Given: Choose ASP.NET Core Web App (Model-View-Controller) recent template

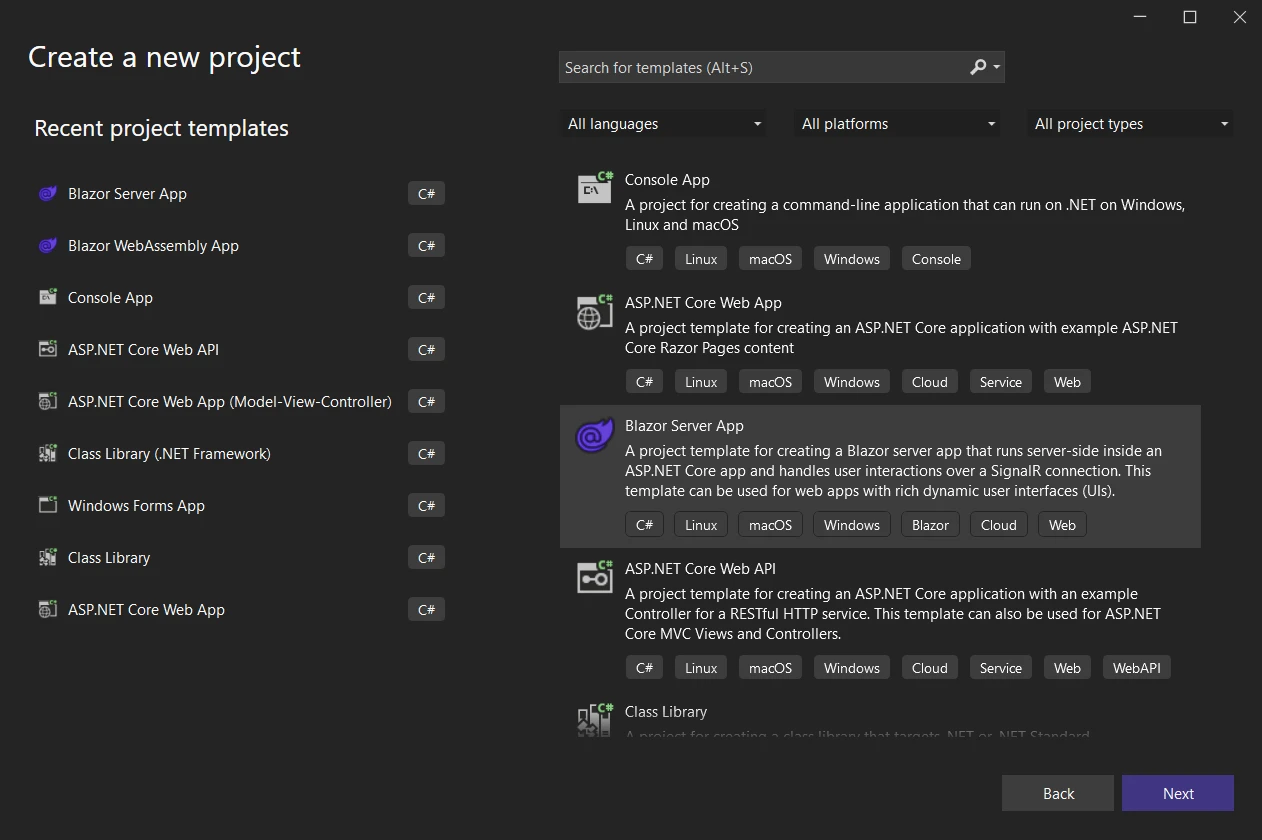Looking at the screenshot, I should (x=229, y=402).
